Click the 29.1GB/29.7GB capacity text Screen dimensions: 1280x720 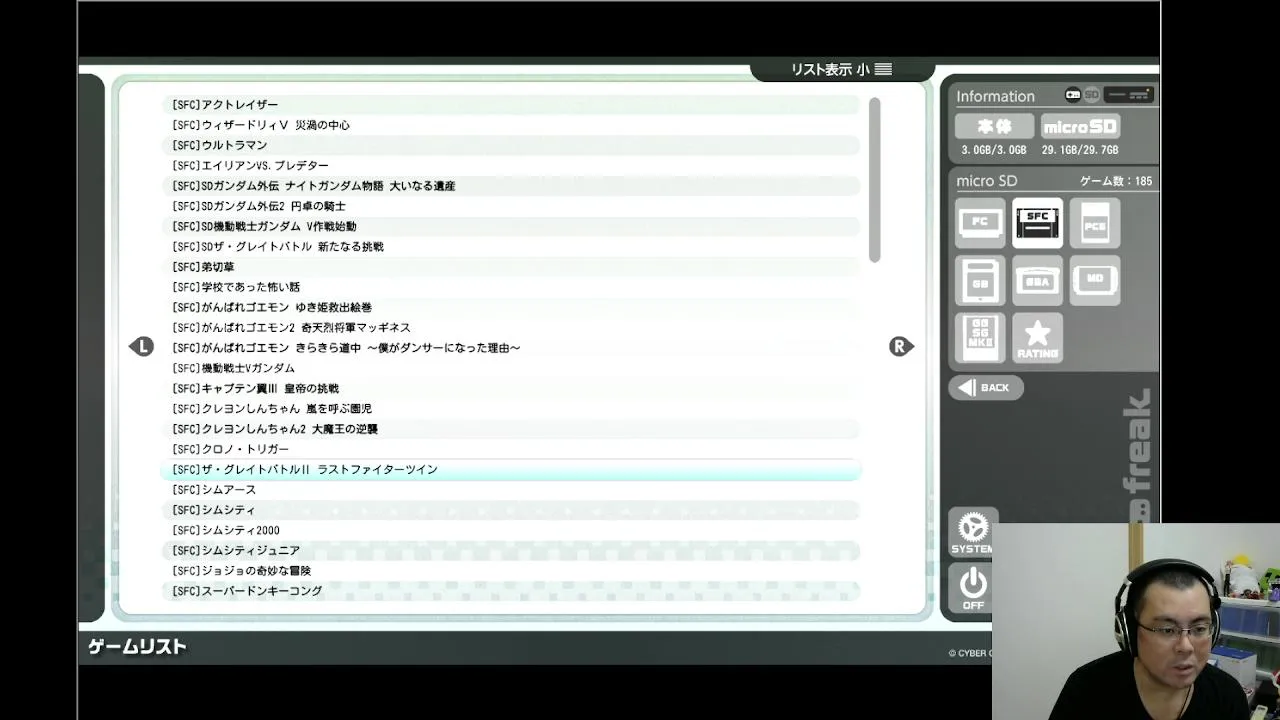click(x=1080, y=150)
